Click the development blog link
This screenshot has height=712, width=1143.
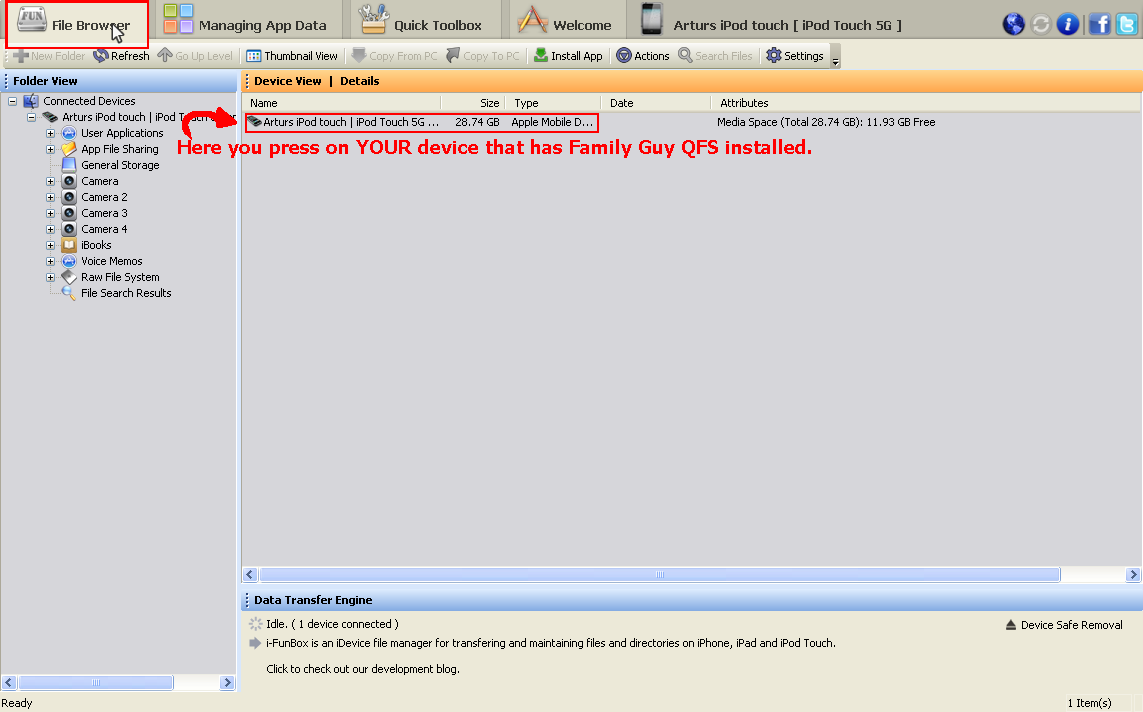(362, 669)
